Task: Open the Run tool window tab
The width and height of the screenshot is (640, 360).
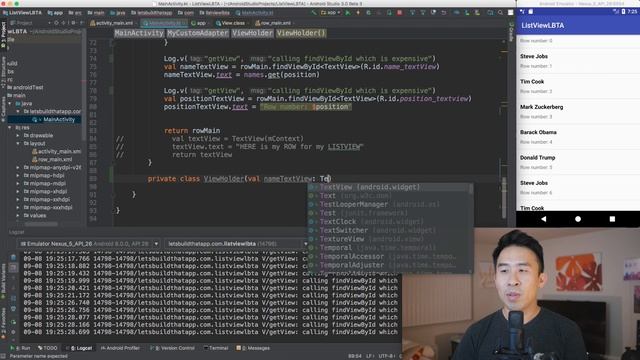Action: pos(21,348)
